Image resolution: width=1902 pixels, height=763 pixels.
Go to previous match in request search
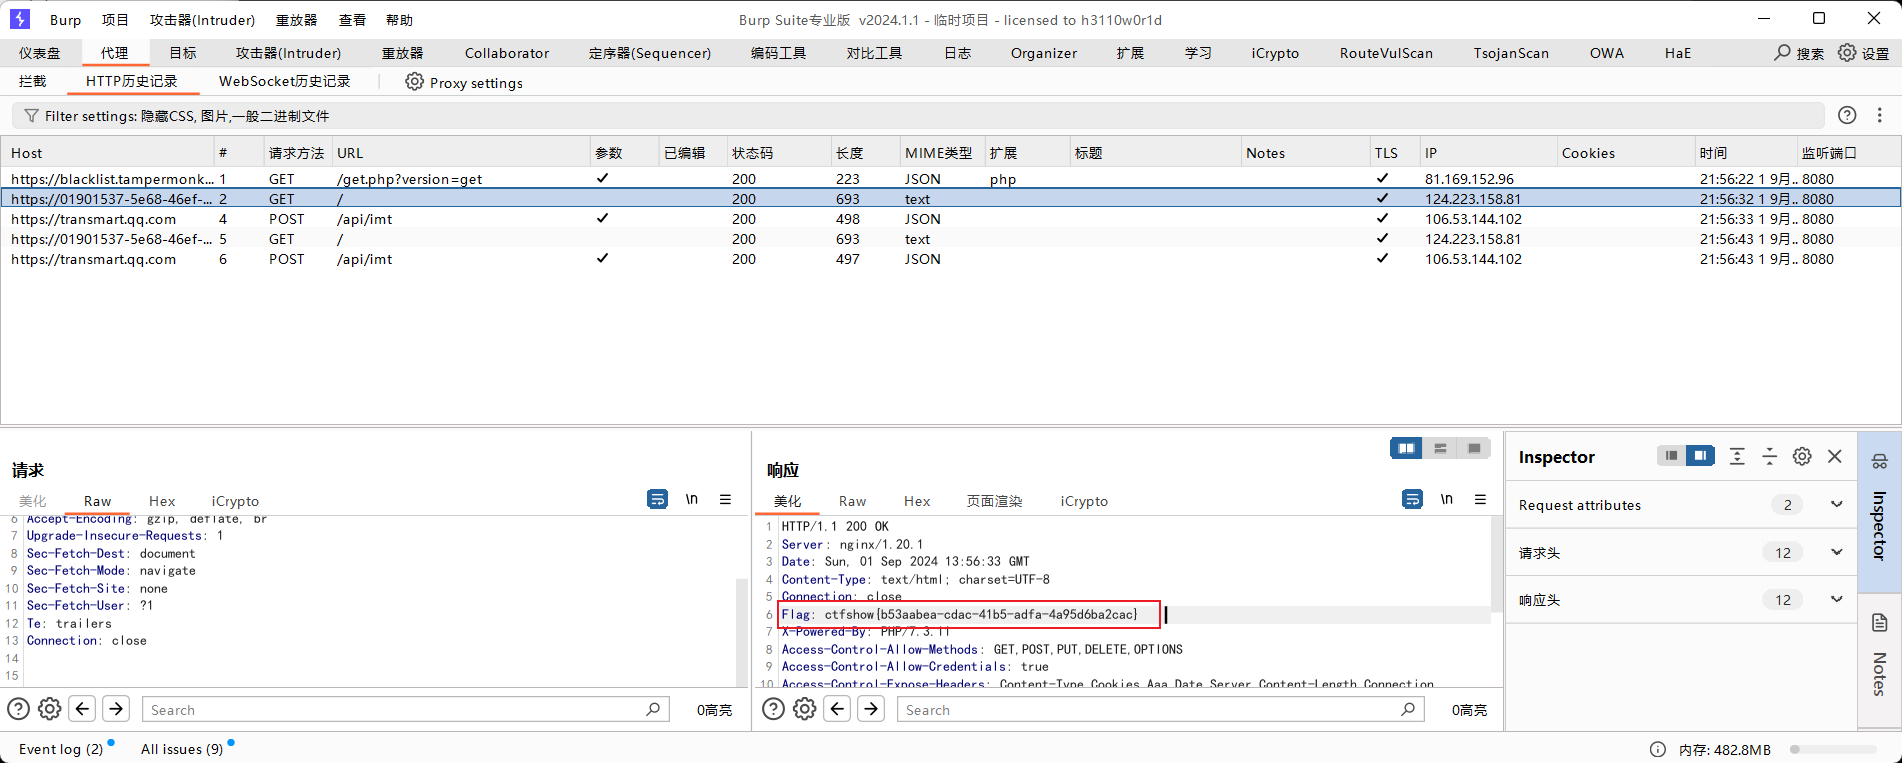(x=83, y=709)
